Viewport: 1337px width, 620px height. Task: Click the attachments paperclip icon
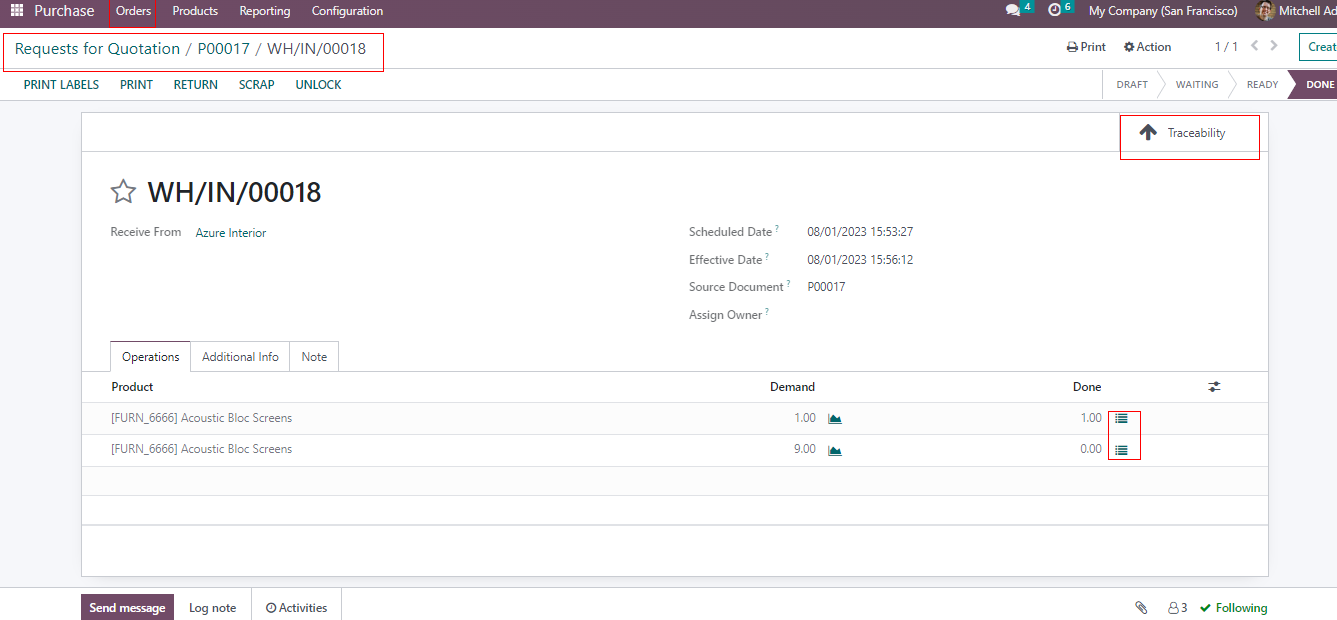point(1141,608)
